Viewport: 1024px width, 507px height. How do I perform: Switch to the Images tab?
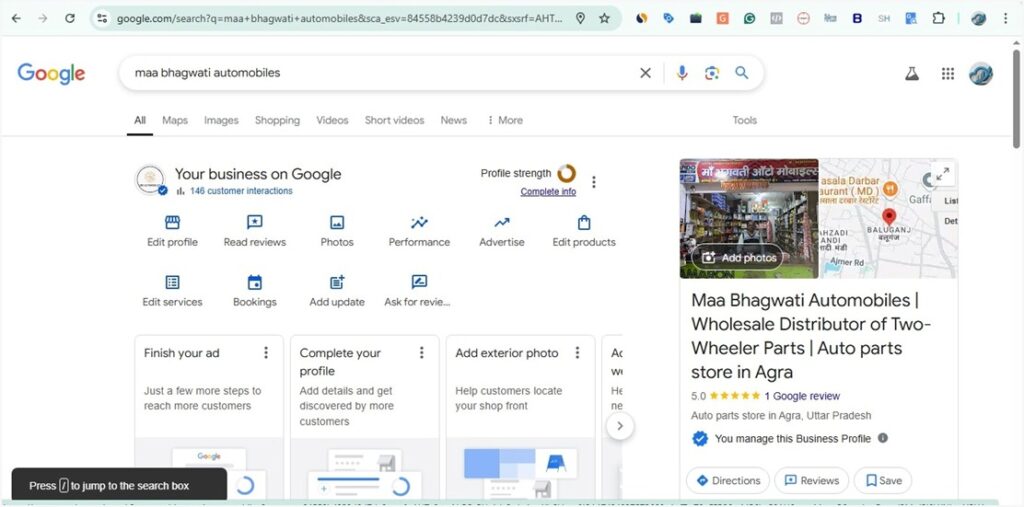pos(221,120)
